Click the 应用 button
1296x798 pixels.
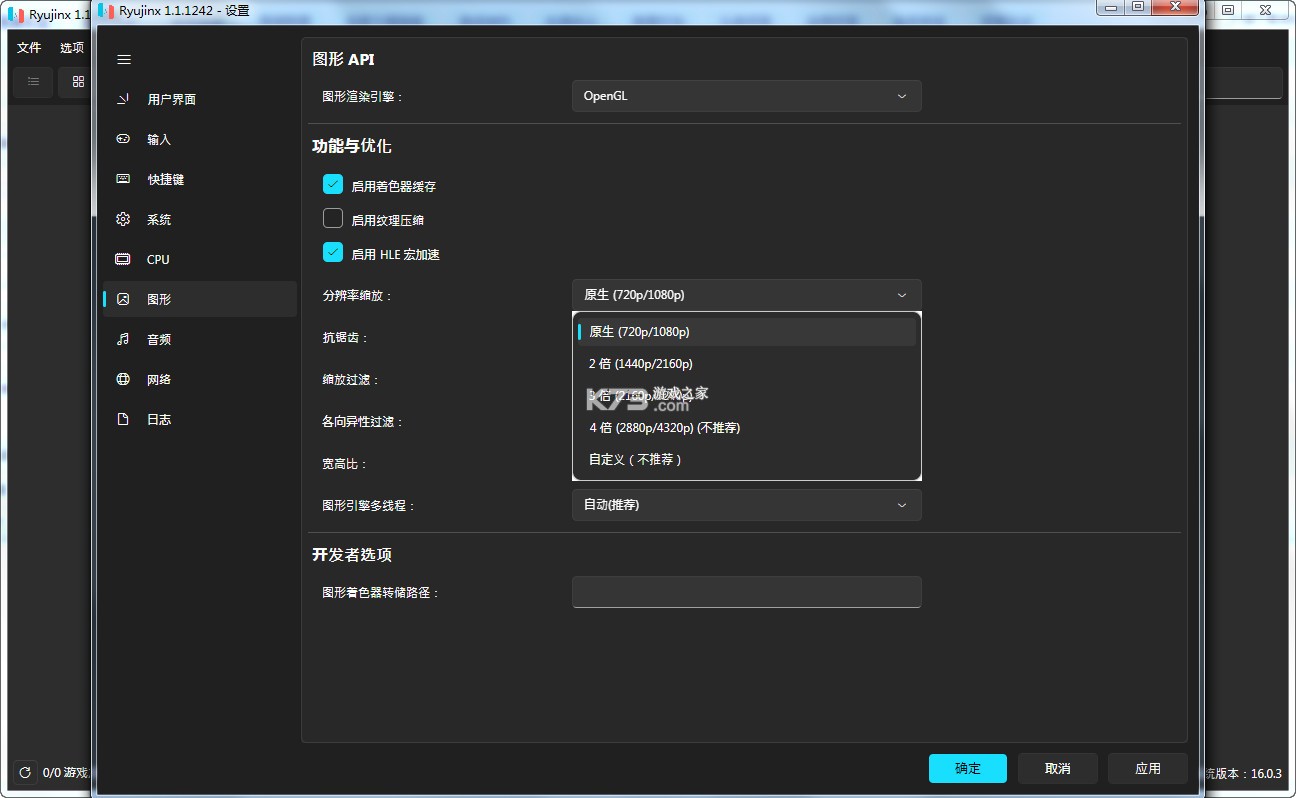[1148, 768]
